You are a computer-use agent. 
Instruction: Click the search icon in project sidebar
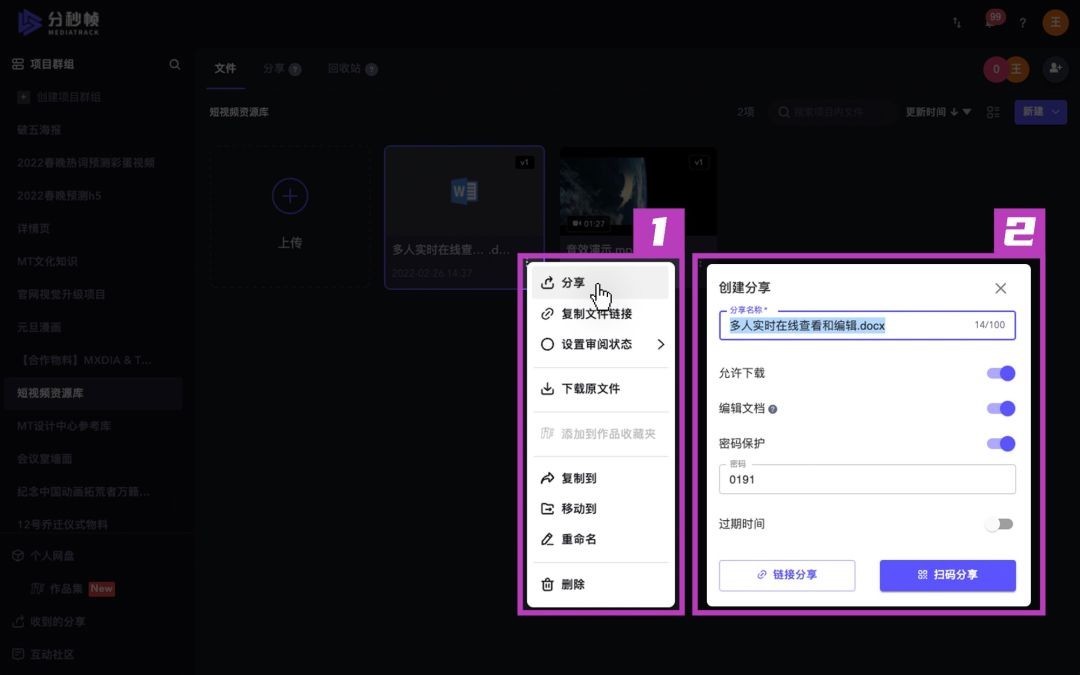coord(175,64)
